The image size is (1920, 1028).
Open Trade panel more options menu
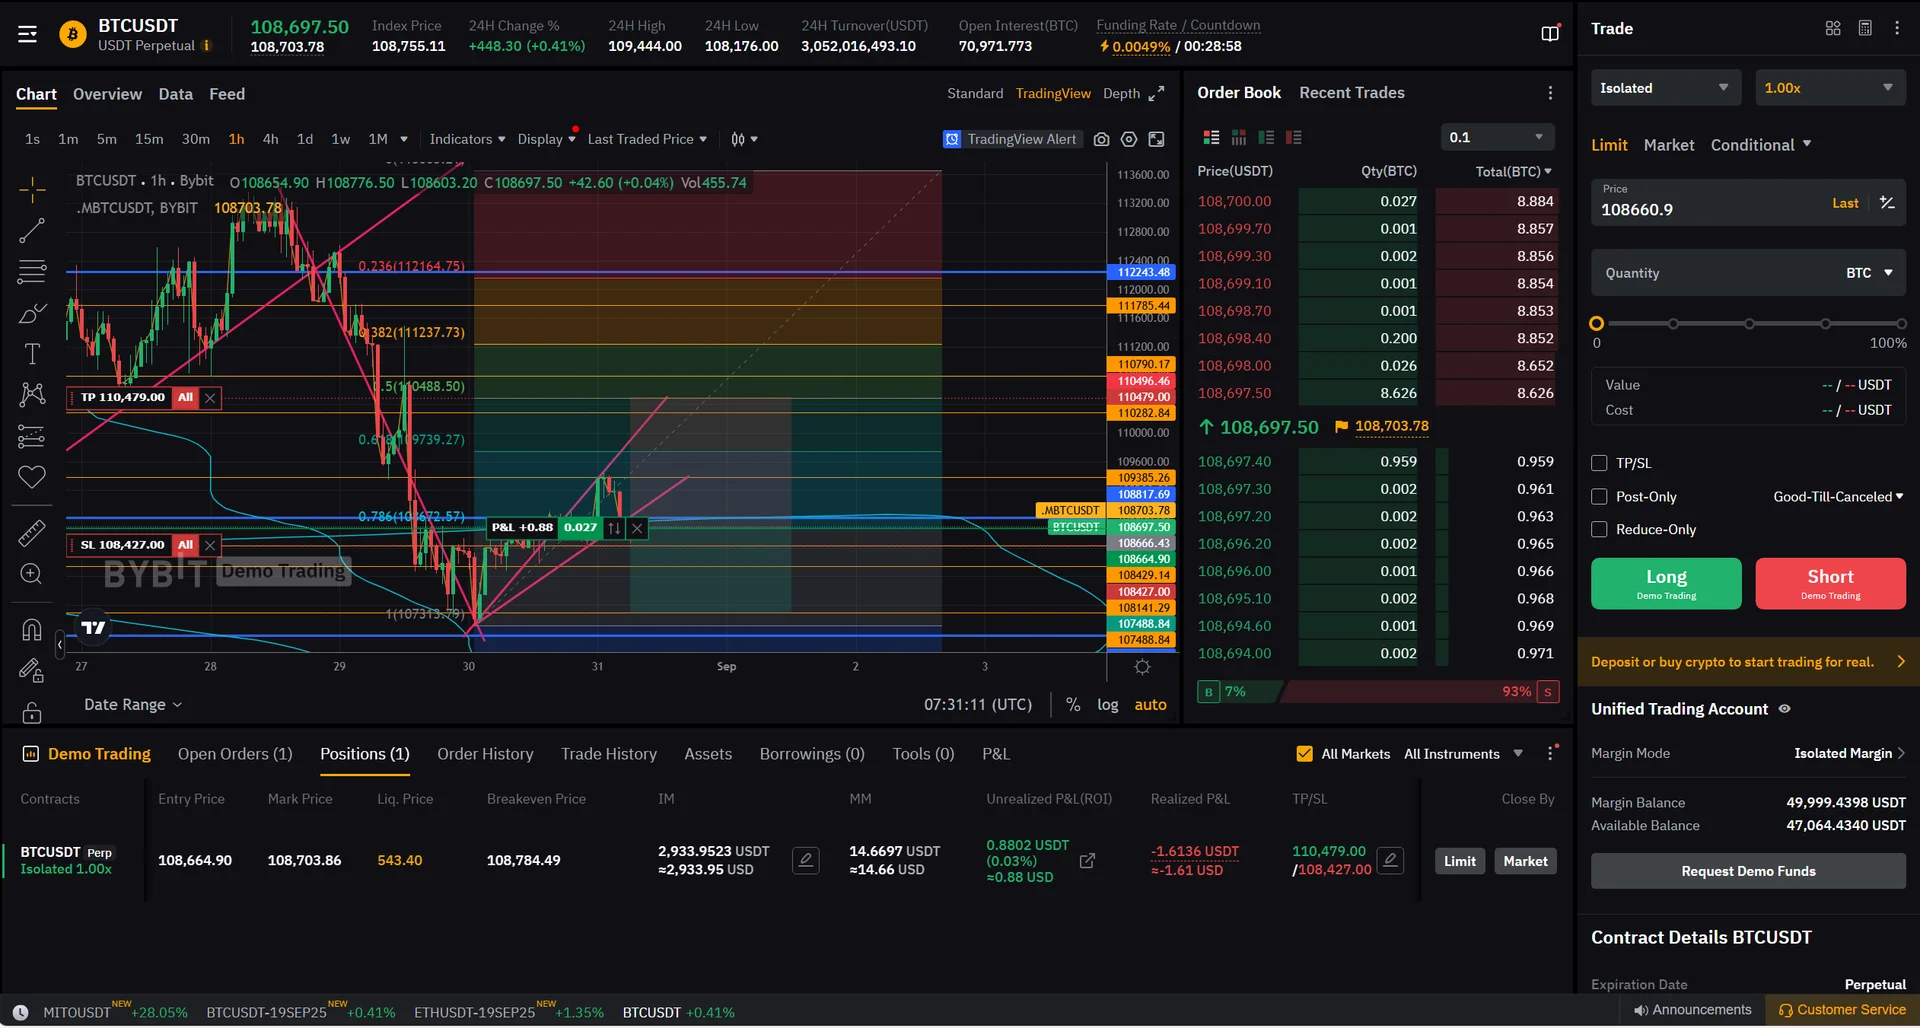point(1897,28)
